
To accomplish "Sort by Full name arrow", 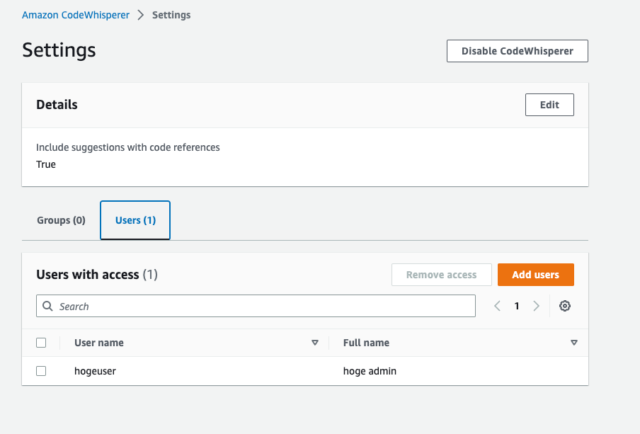I will 574,343.
